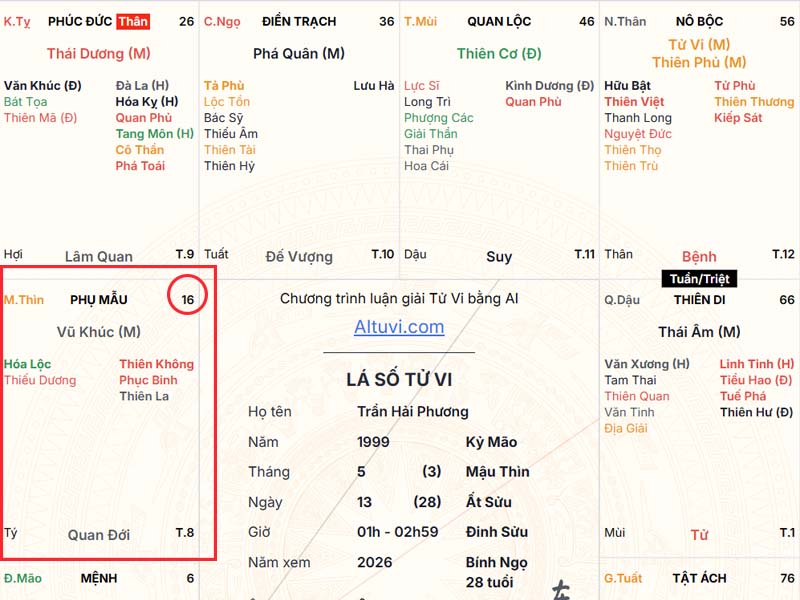Viewport: 800px width, 600px height.
Task: Select the PHỤ MẪU palace heading
Action: coord(98,299)
